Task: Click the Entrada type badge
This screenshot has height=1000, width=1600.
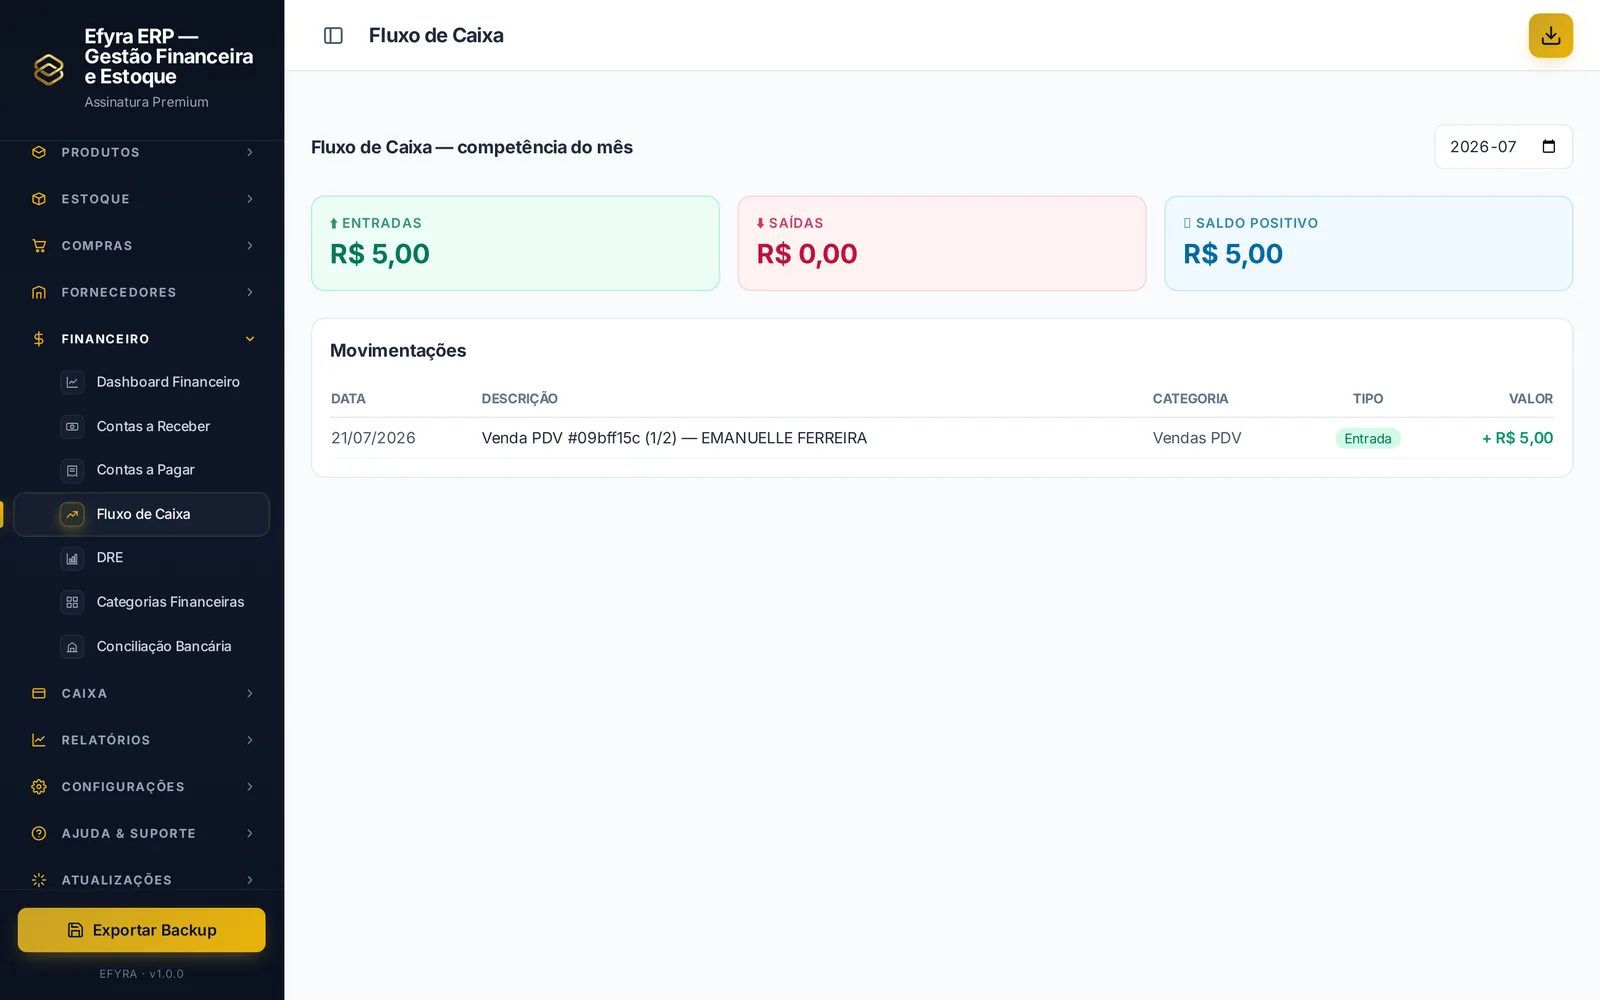Action: 1367,438
